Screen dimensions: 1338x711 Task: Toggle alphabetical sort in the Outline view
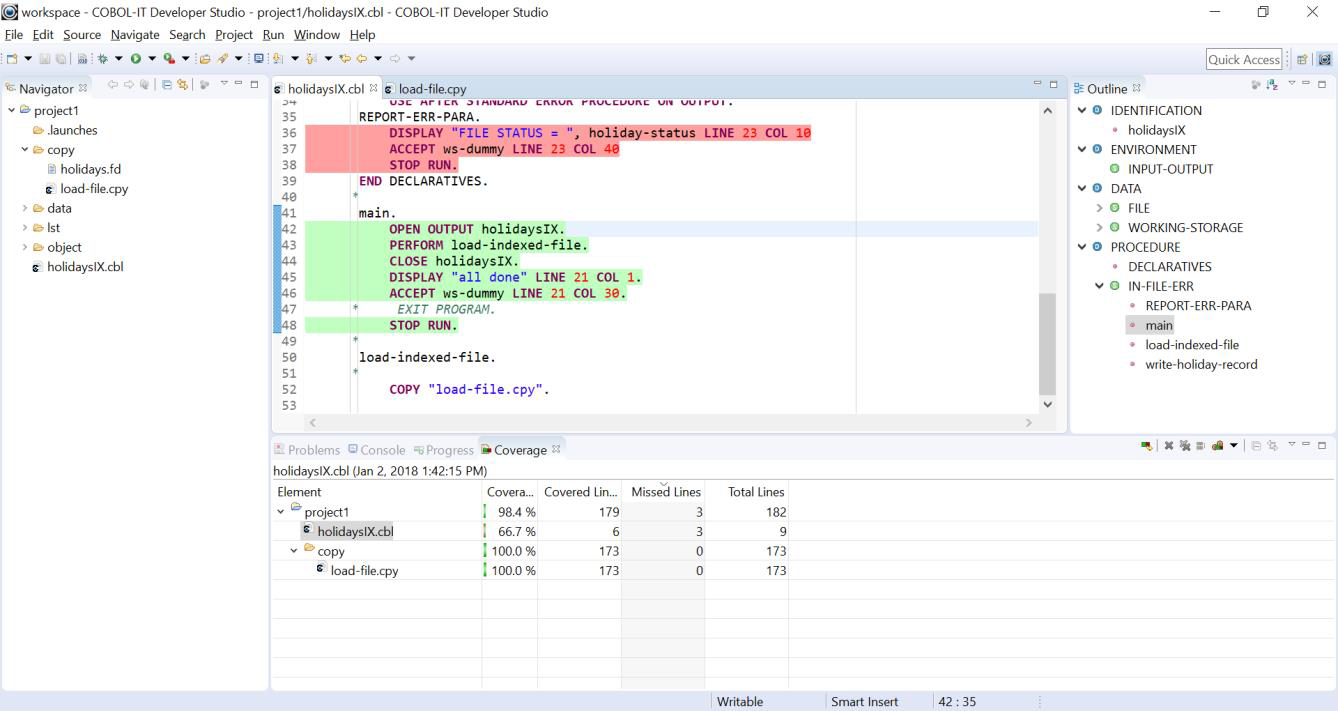point(1271,88)
